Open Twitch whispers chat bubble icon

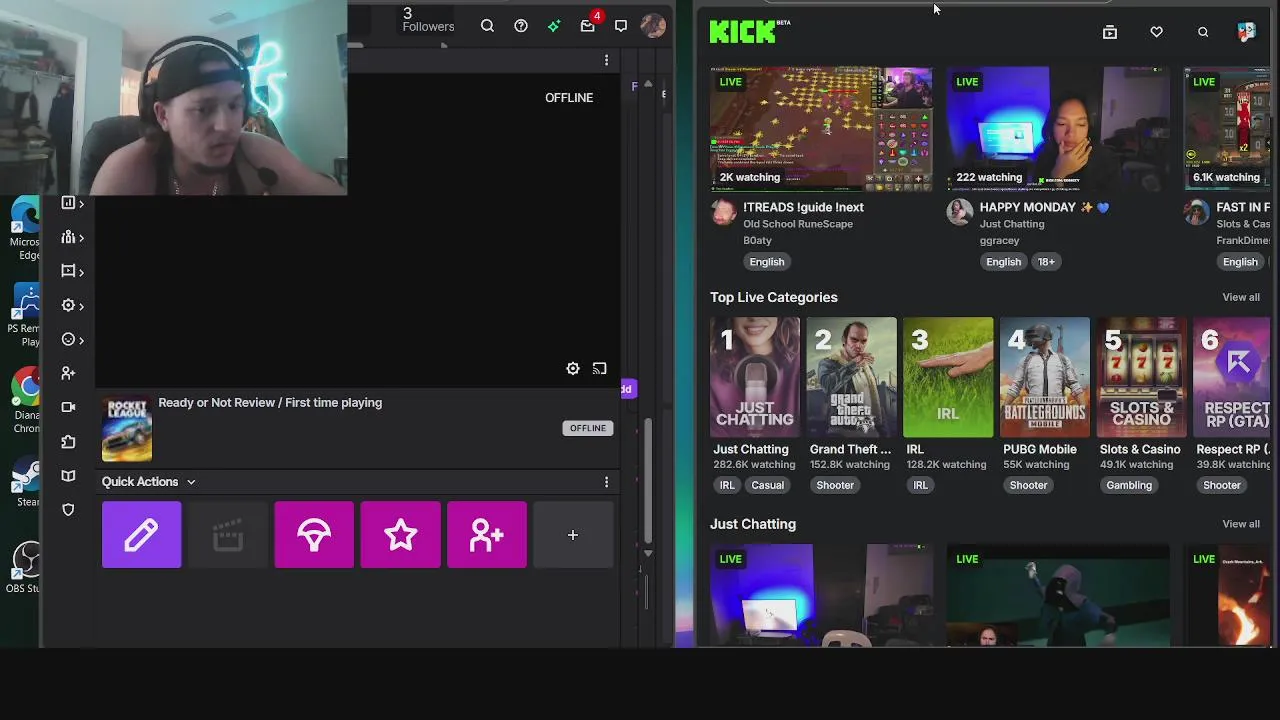(621, 26)
